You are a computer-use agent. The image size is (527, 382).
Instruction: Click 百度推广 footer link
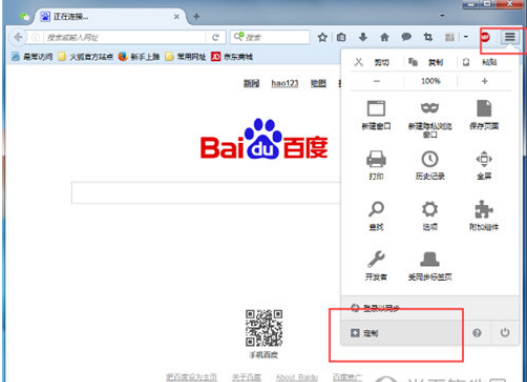346,377
